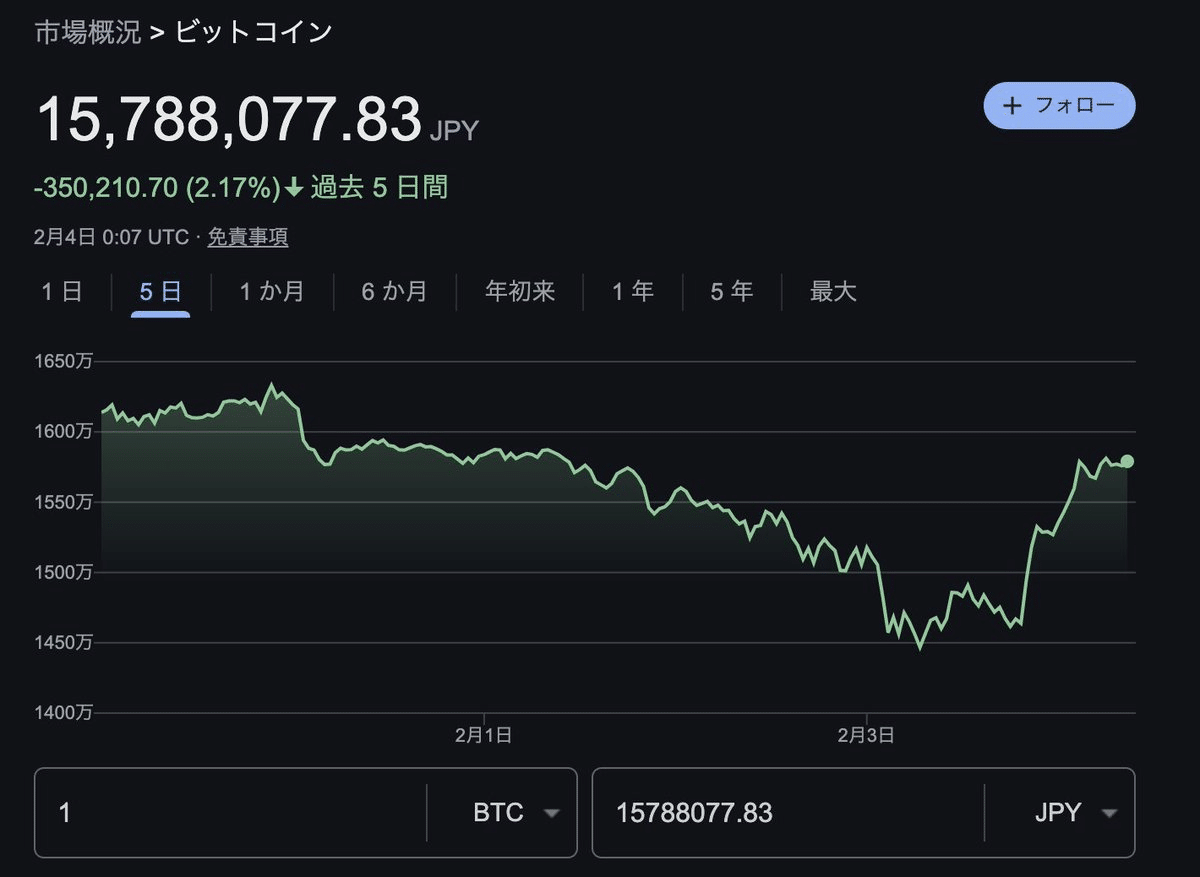View the 6か月 price history
The height and width of the screenshot is (877, 1200).
[394, 291]
